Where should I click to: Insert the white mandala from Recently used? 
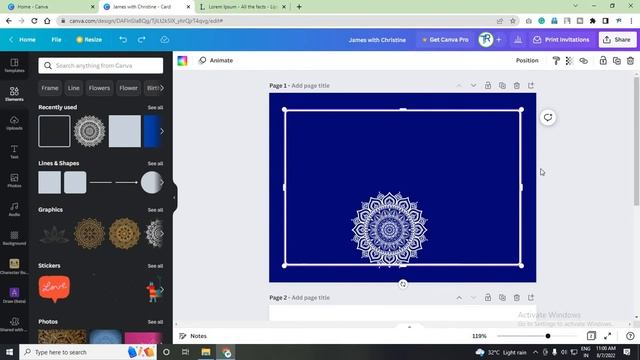(89, 131)
